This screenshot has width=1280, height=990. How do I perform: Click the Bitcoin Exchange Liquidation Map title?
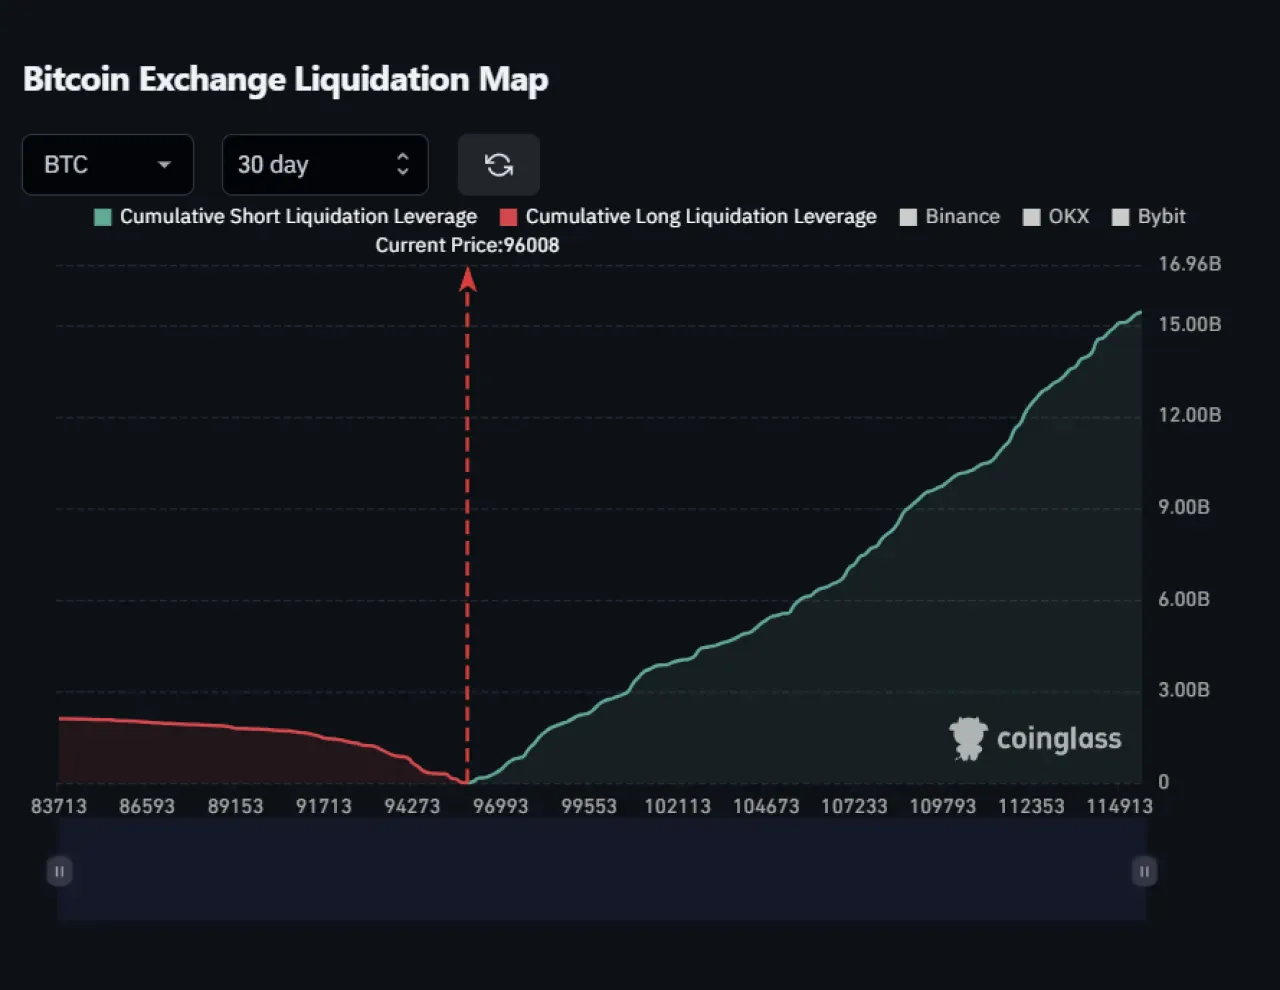(x=285, y=79)
